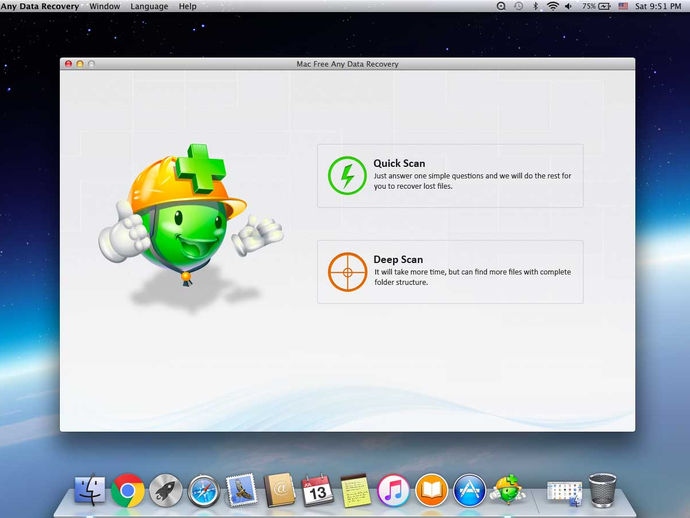Screen dimensions: 690x518
Task: Click the Bluetooth icon in menu bar
Action: [x=536, y=6]
